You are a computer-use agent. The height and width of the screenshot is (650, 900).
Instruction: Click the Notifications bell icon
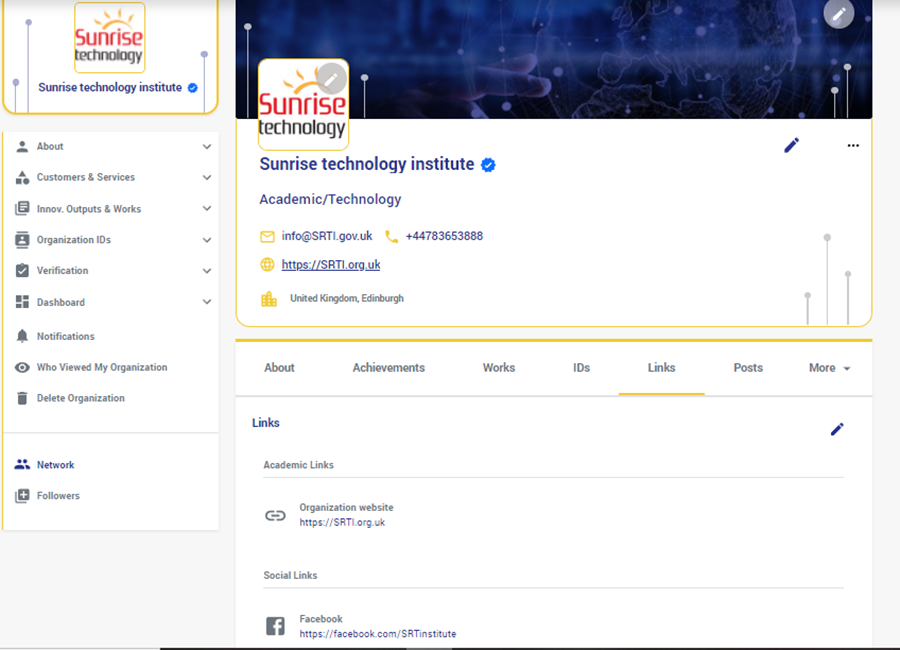[22, 336]
